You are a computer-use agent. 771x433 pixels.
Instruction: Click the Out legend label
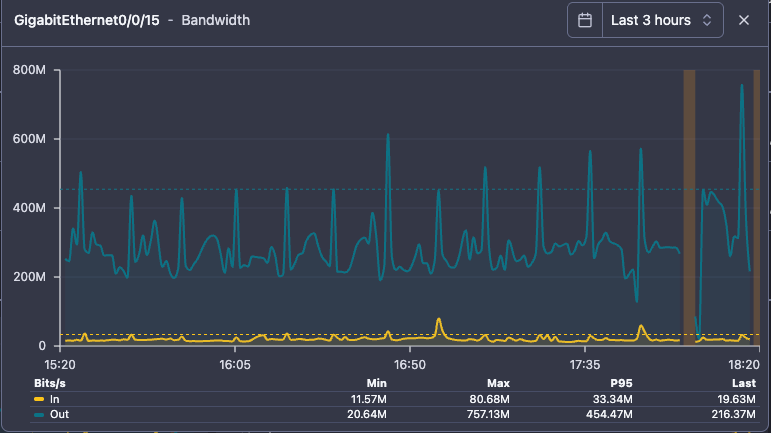(59, 414)
